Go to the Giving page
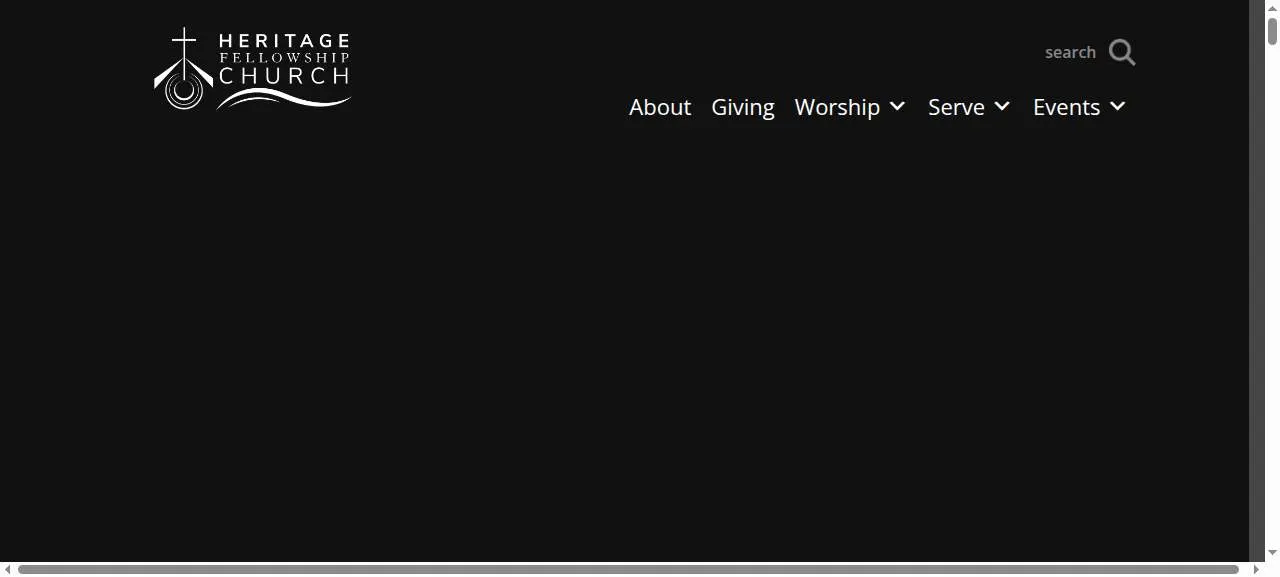Viewport: 1280px width, 577px height. pyautogui.click(x=743, y=107)
